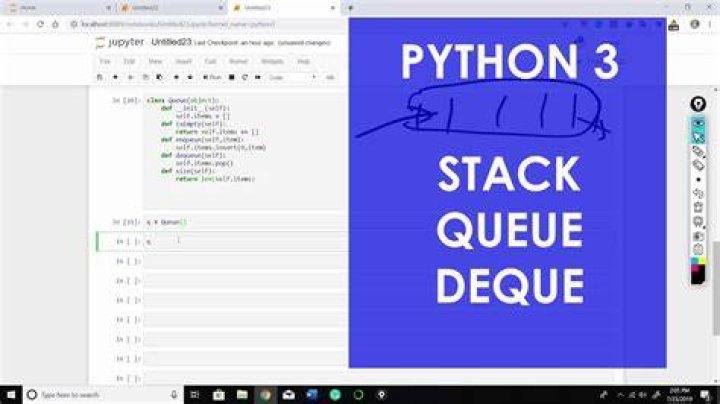This screenshot has width=720, height=404.
Task: Pick the black ink color
Action: 698,277
